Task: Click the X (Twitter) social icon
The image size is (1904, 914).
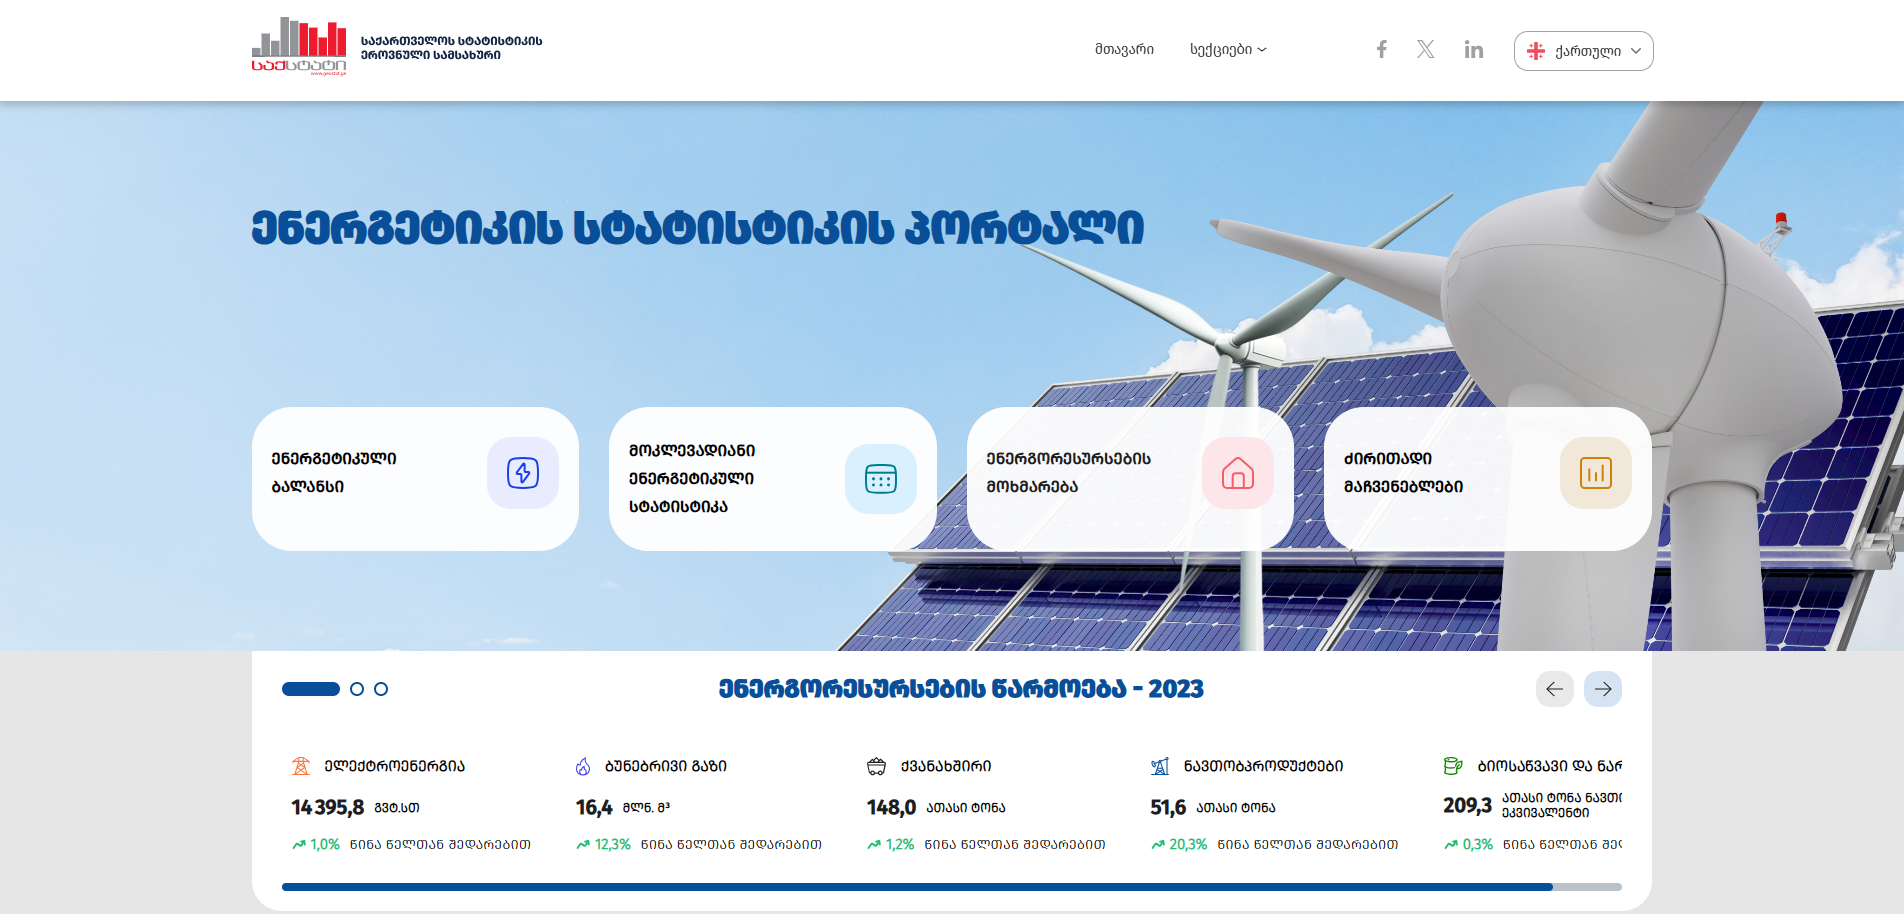Action: 1425,48
